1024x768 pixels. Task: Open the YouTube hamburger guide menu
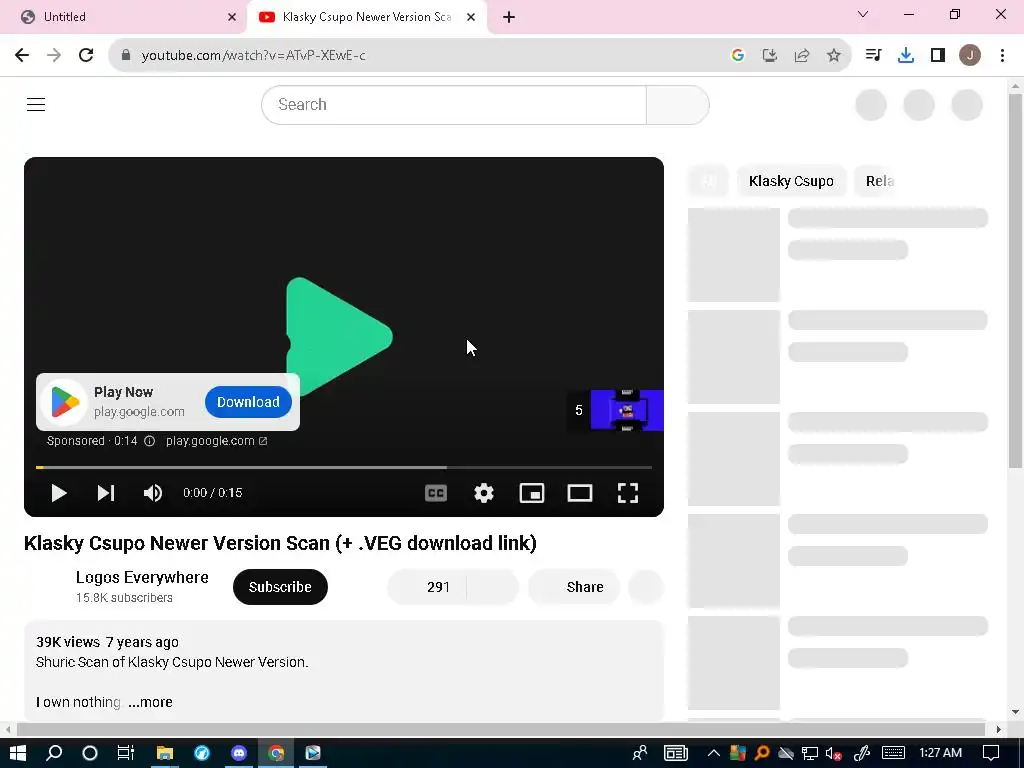pos(36,104)
